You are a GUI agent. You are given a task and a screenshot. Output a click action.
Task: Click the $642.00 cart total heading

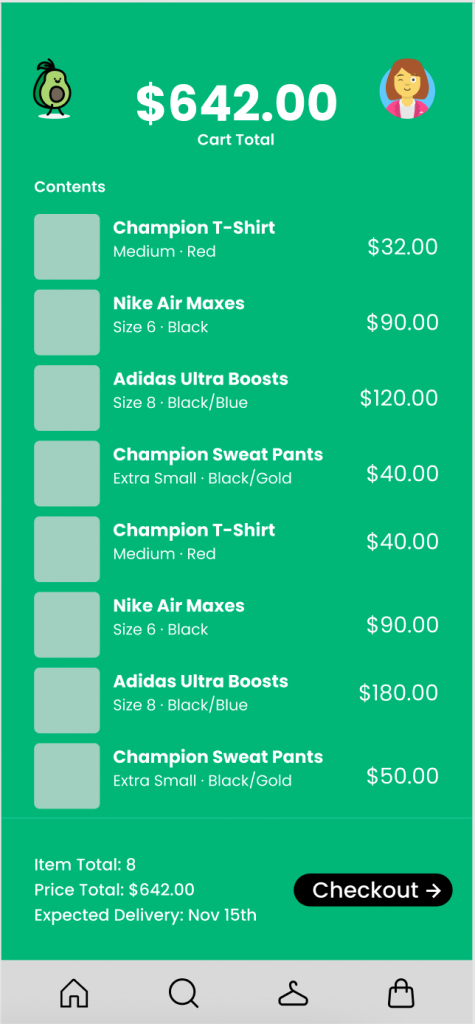tap(236, 104)
